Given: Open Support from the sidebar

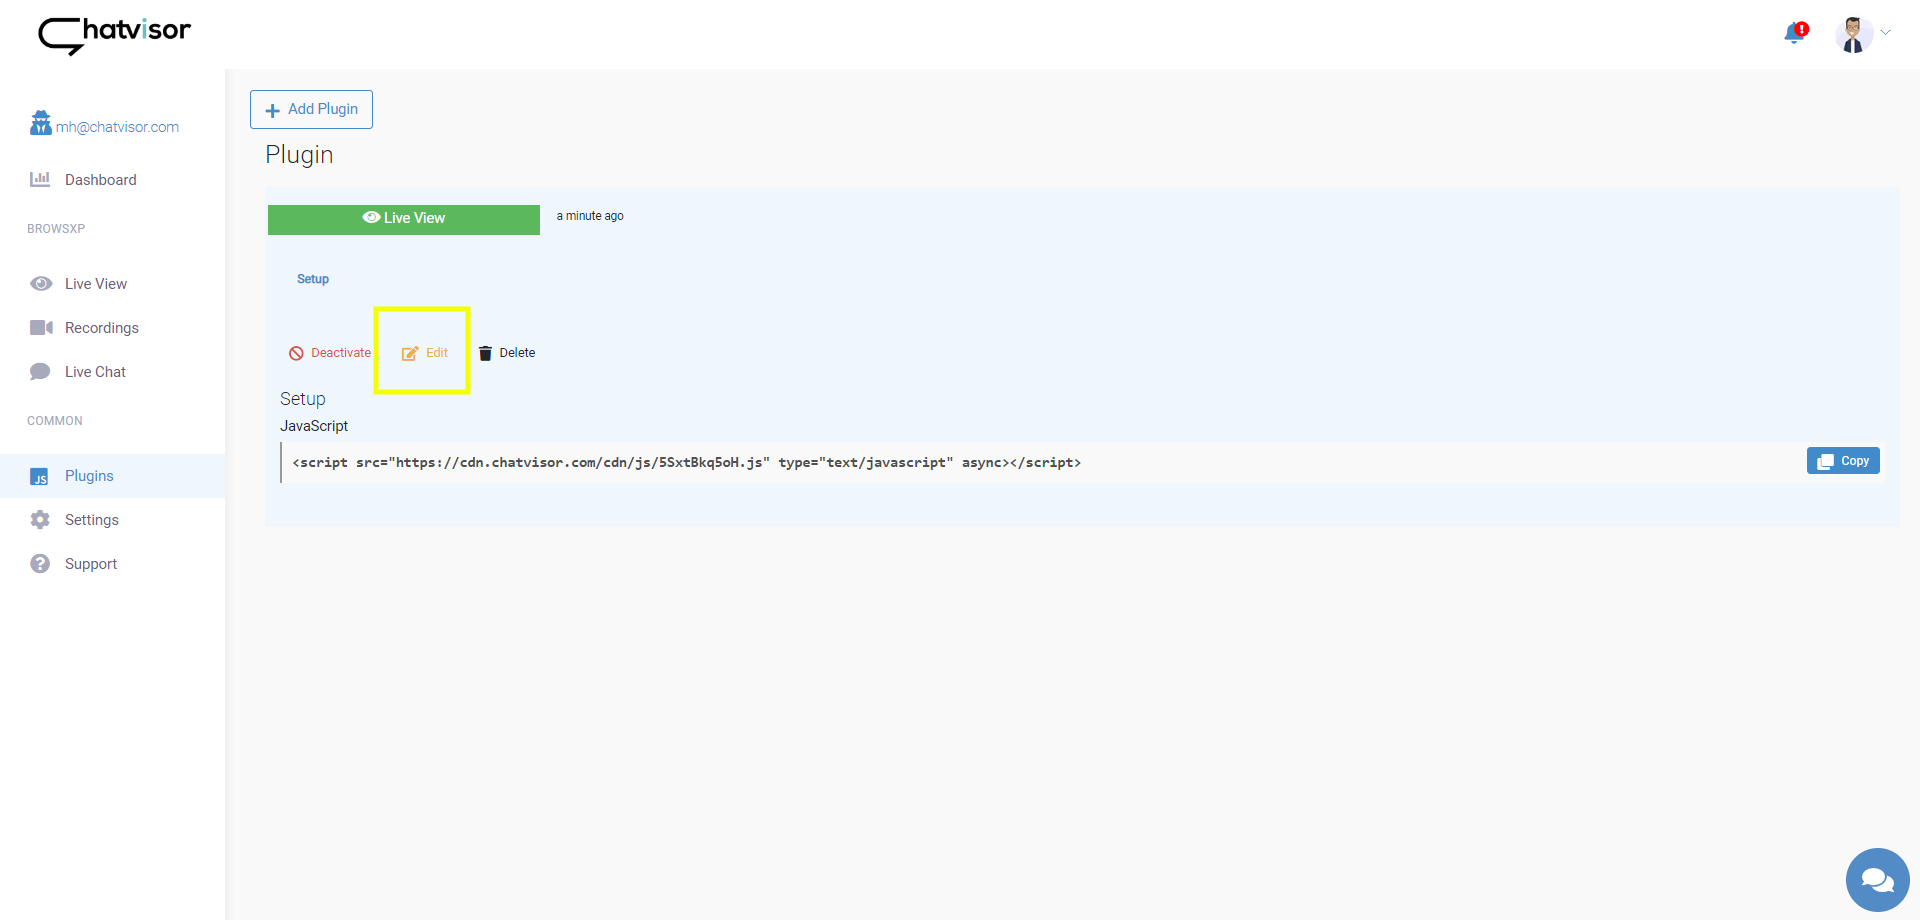Looking at the screenshot, I should tap(91, 564).
